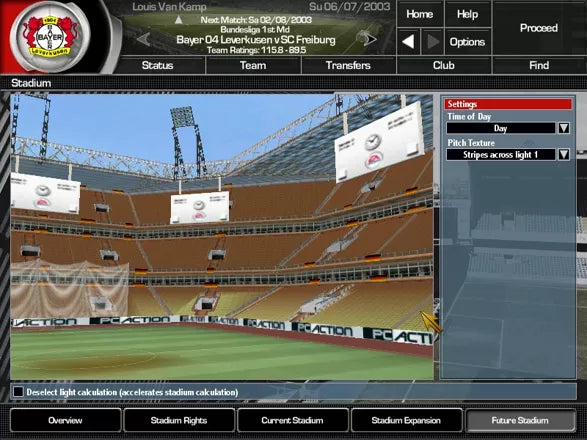The height and width of the screenshot is (440, 587).
Task: Open the Club menu
Action: [444, 66]
